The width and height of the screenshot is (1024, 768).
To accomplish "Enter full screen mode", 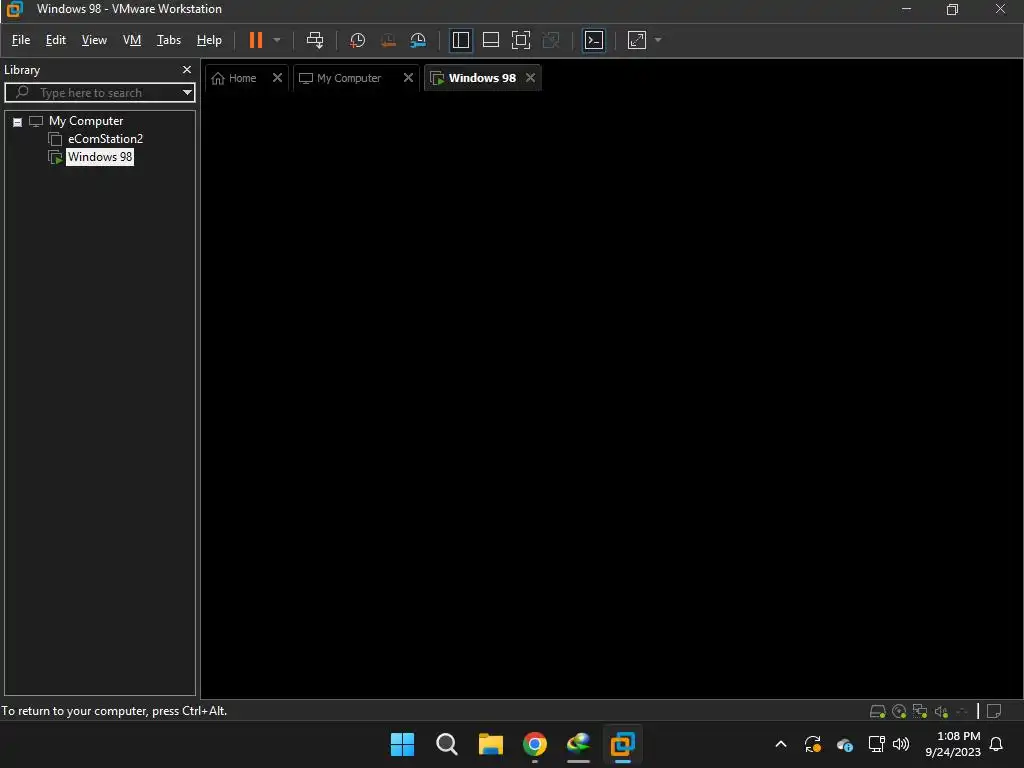I will 520,40.
